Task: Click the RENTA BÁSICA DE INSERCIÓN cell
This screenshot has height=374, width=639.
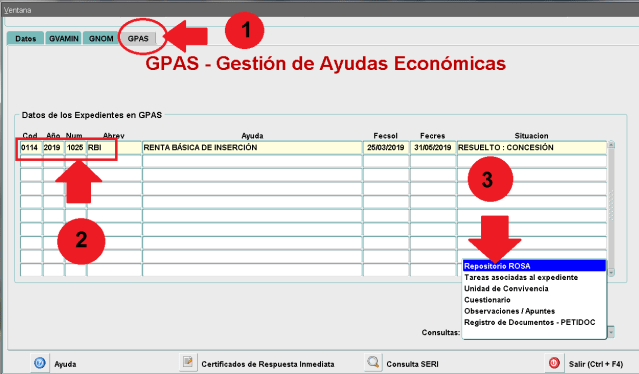Action: coord(252,147)
